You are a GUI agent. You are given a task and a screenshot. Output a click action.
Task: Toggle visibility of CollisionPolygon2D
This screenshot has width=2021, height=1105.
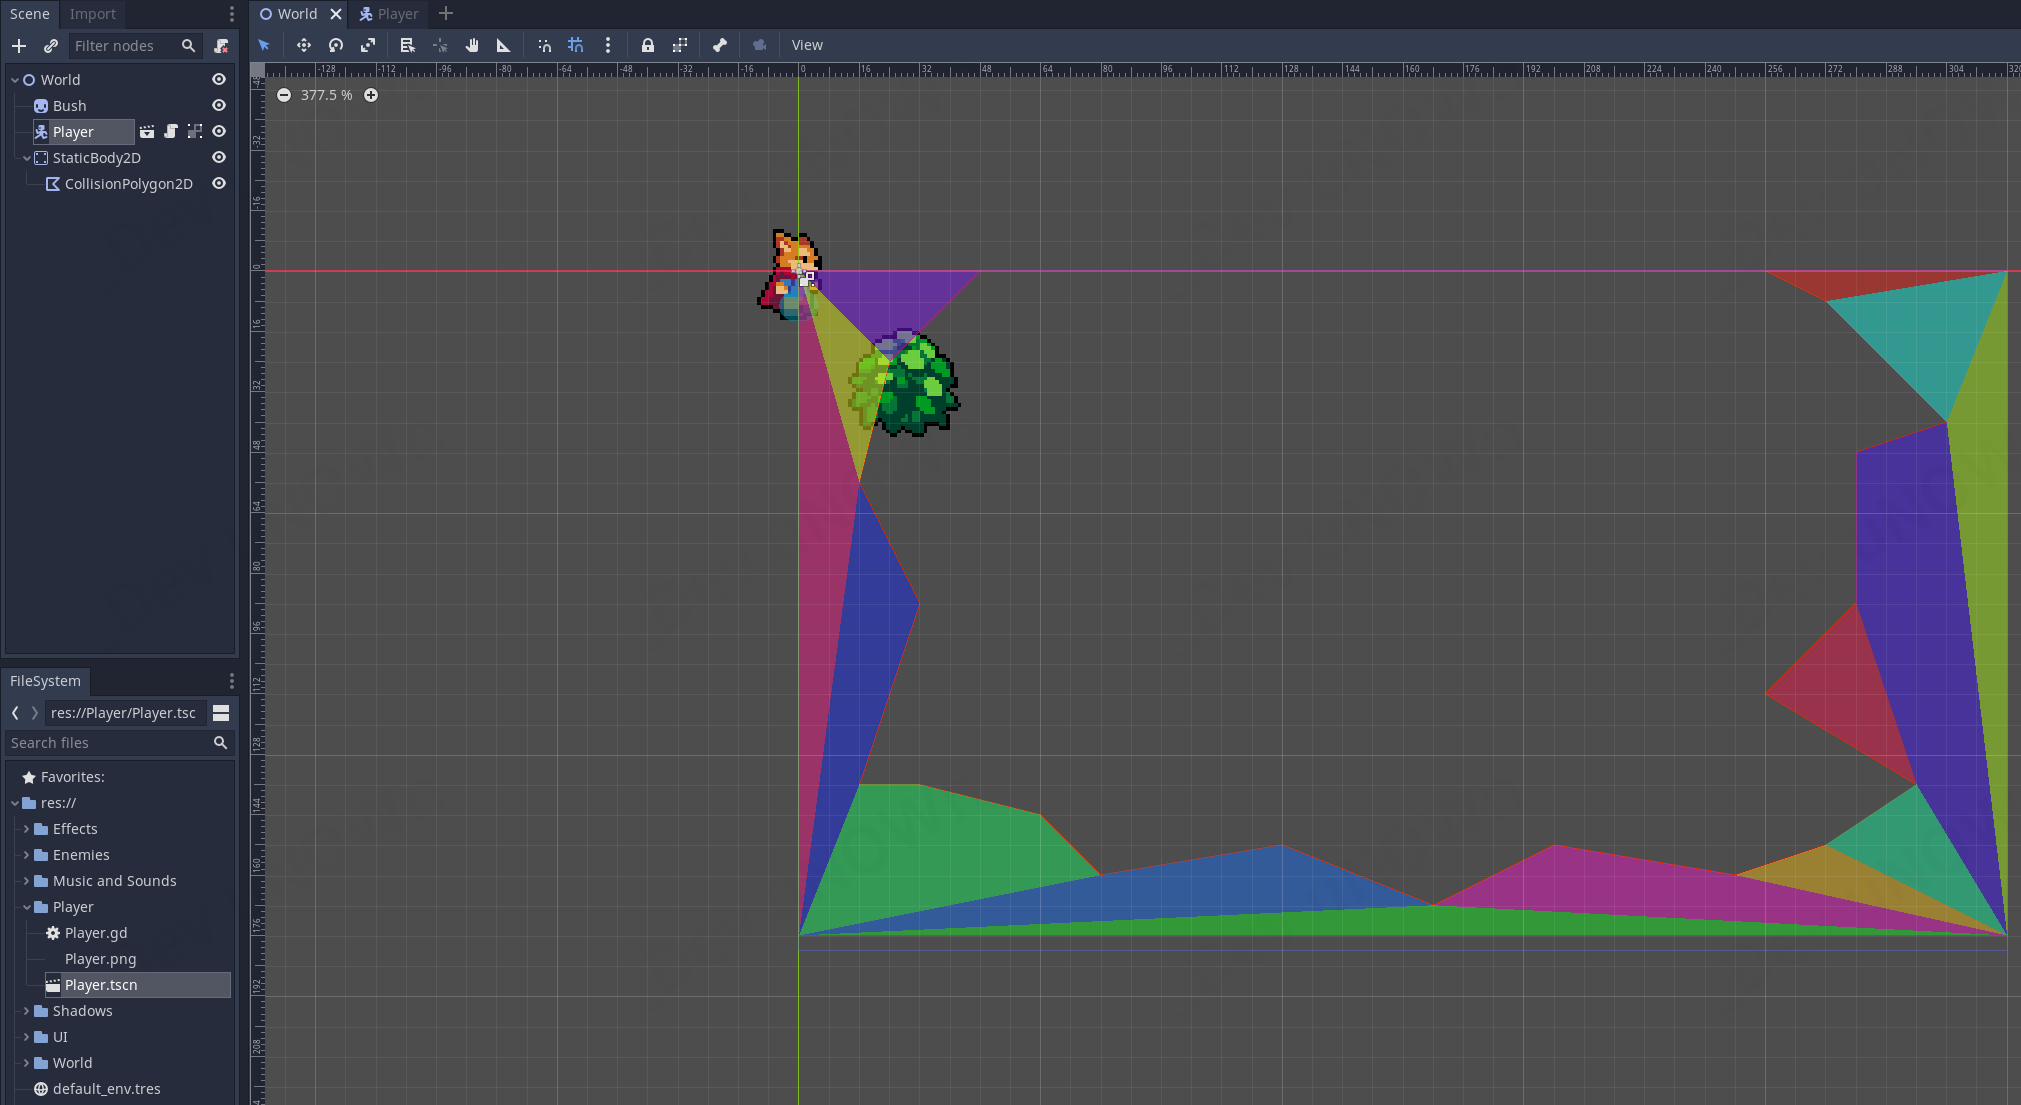pyautogui.click(x=219, y=184)
